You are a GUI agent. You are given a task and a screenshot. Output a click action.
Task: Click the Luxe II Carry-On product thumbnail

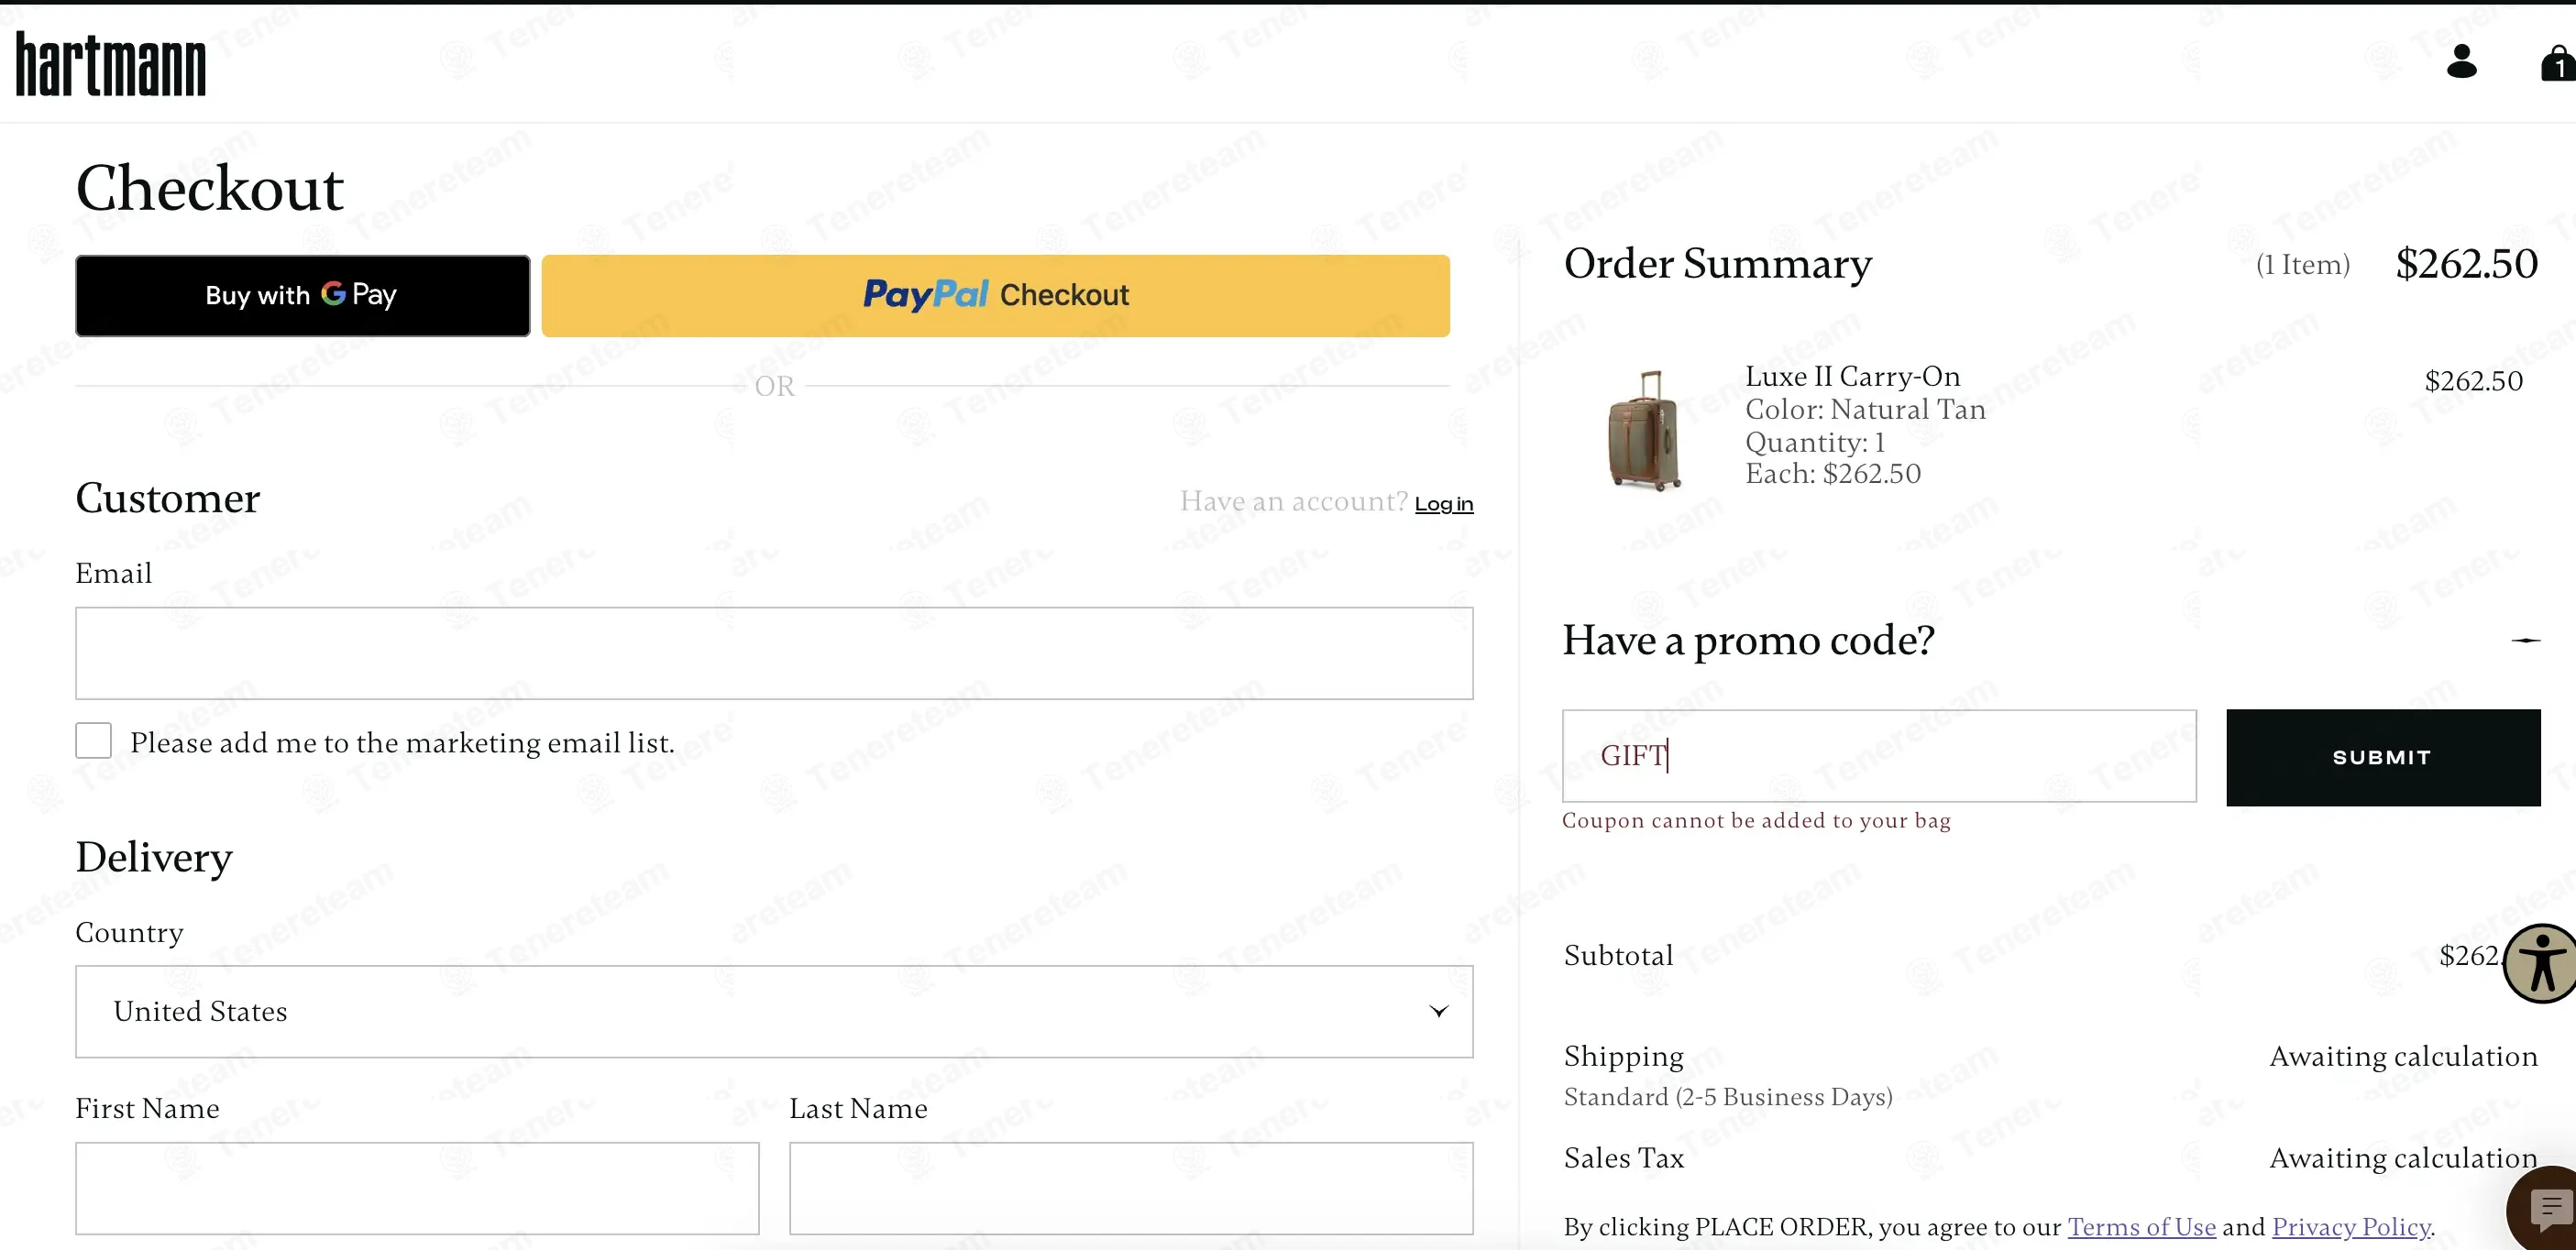click(1644, 430)
